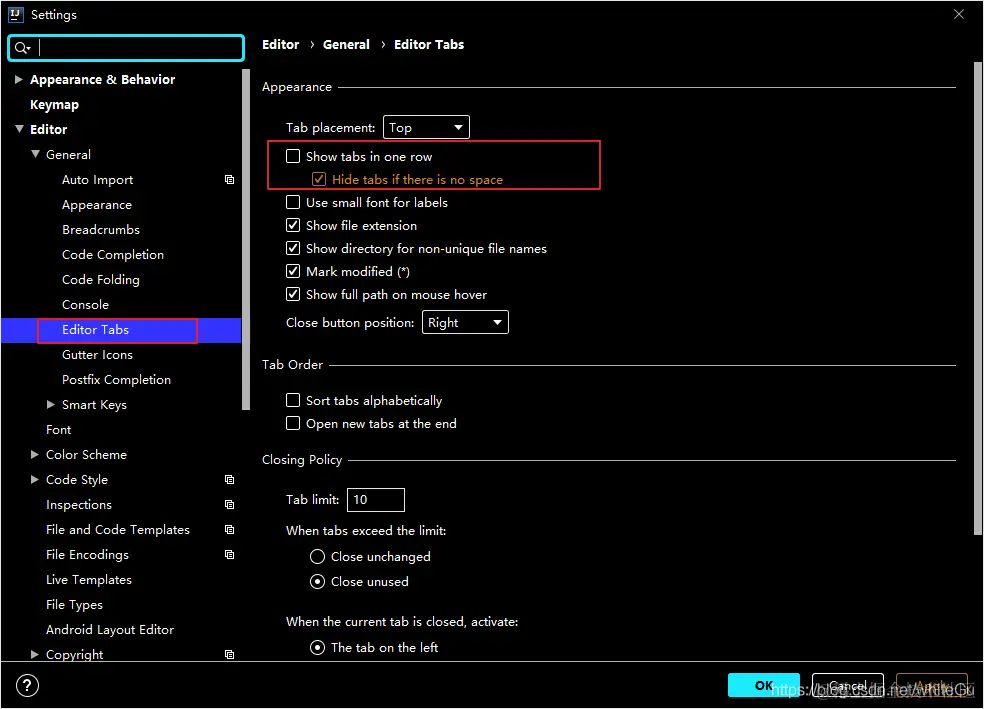Choose The tab on the left option

pos(318,648)
